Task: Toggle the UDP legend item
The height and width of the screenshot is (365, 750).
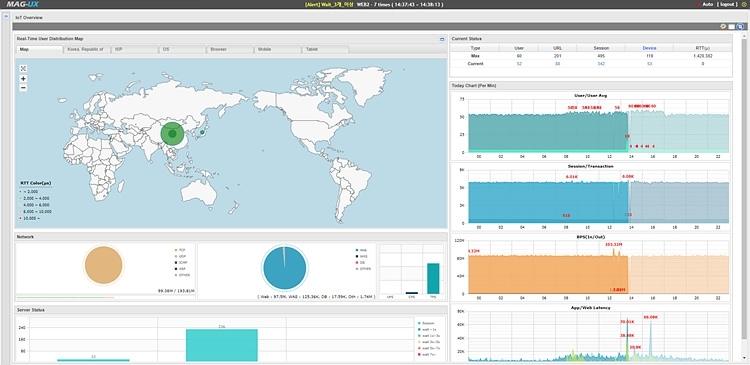Action: point(180,256)
